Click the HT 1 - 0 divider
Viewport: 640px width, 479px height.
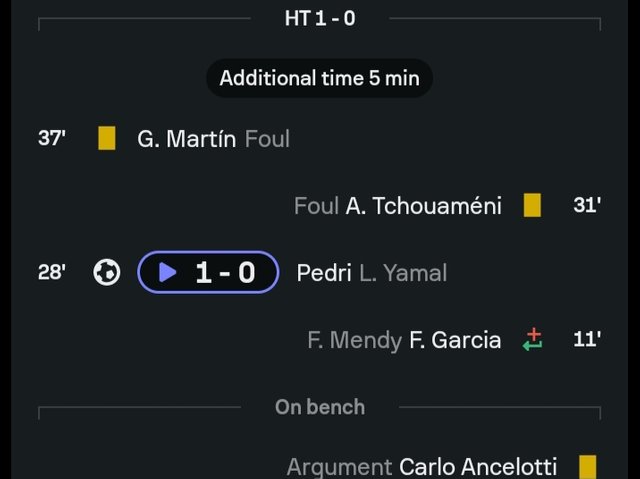[320, 18]
